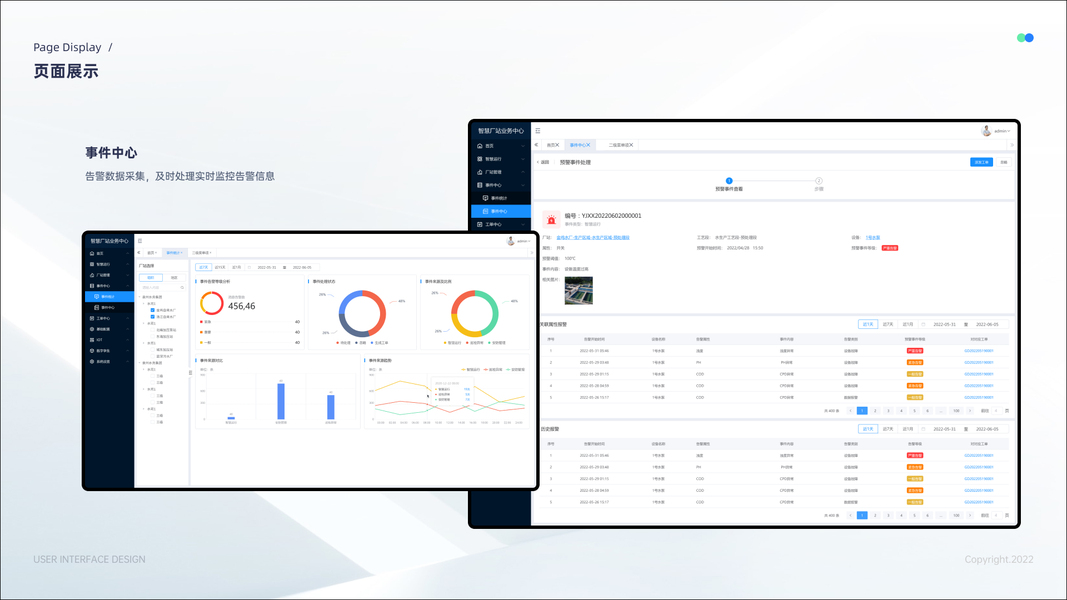Go to page 100 in 历史报警 pagination
Viewport: 1067px width, 600px height.
click(956, 516)
